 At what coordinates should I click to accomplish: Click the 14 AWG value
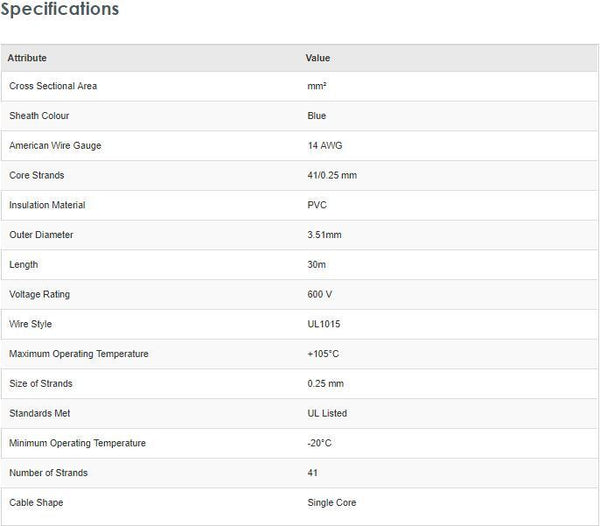tap(325, 146)
